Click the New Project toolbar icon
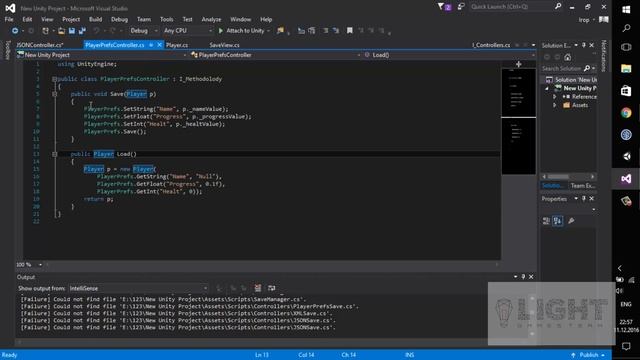 click(x=46, y=31)
